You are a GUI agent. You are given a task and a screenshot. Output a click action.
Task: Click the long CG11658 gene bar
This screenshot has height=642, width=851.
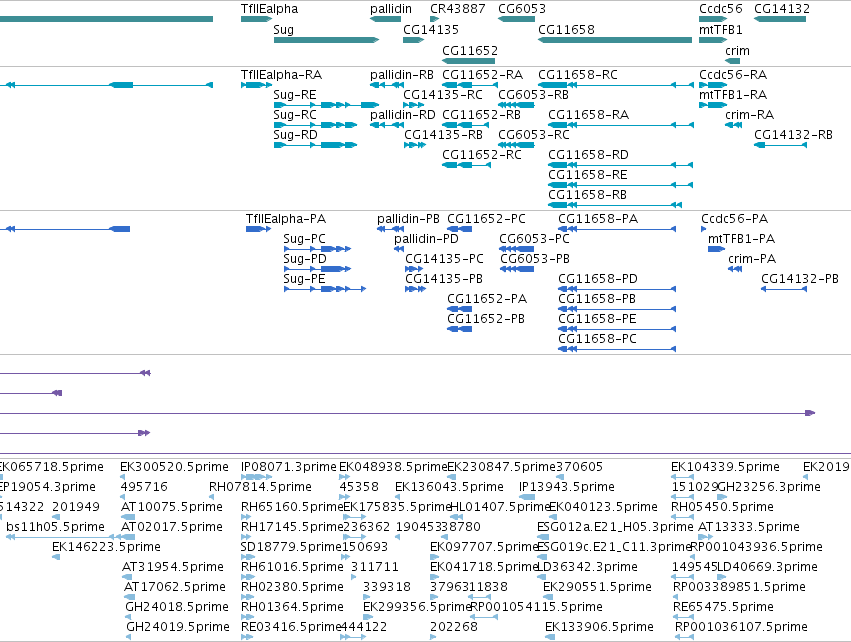click(615, 40)
